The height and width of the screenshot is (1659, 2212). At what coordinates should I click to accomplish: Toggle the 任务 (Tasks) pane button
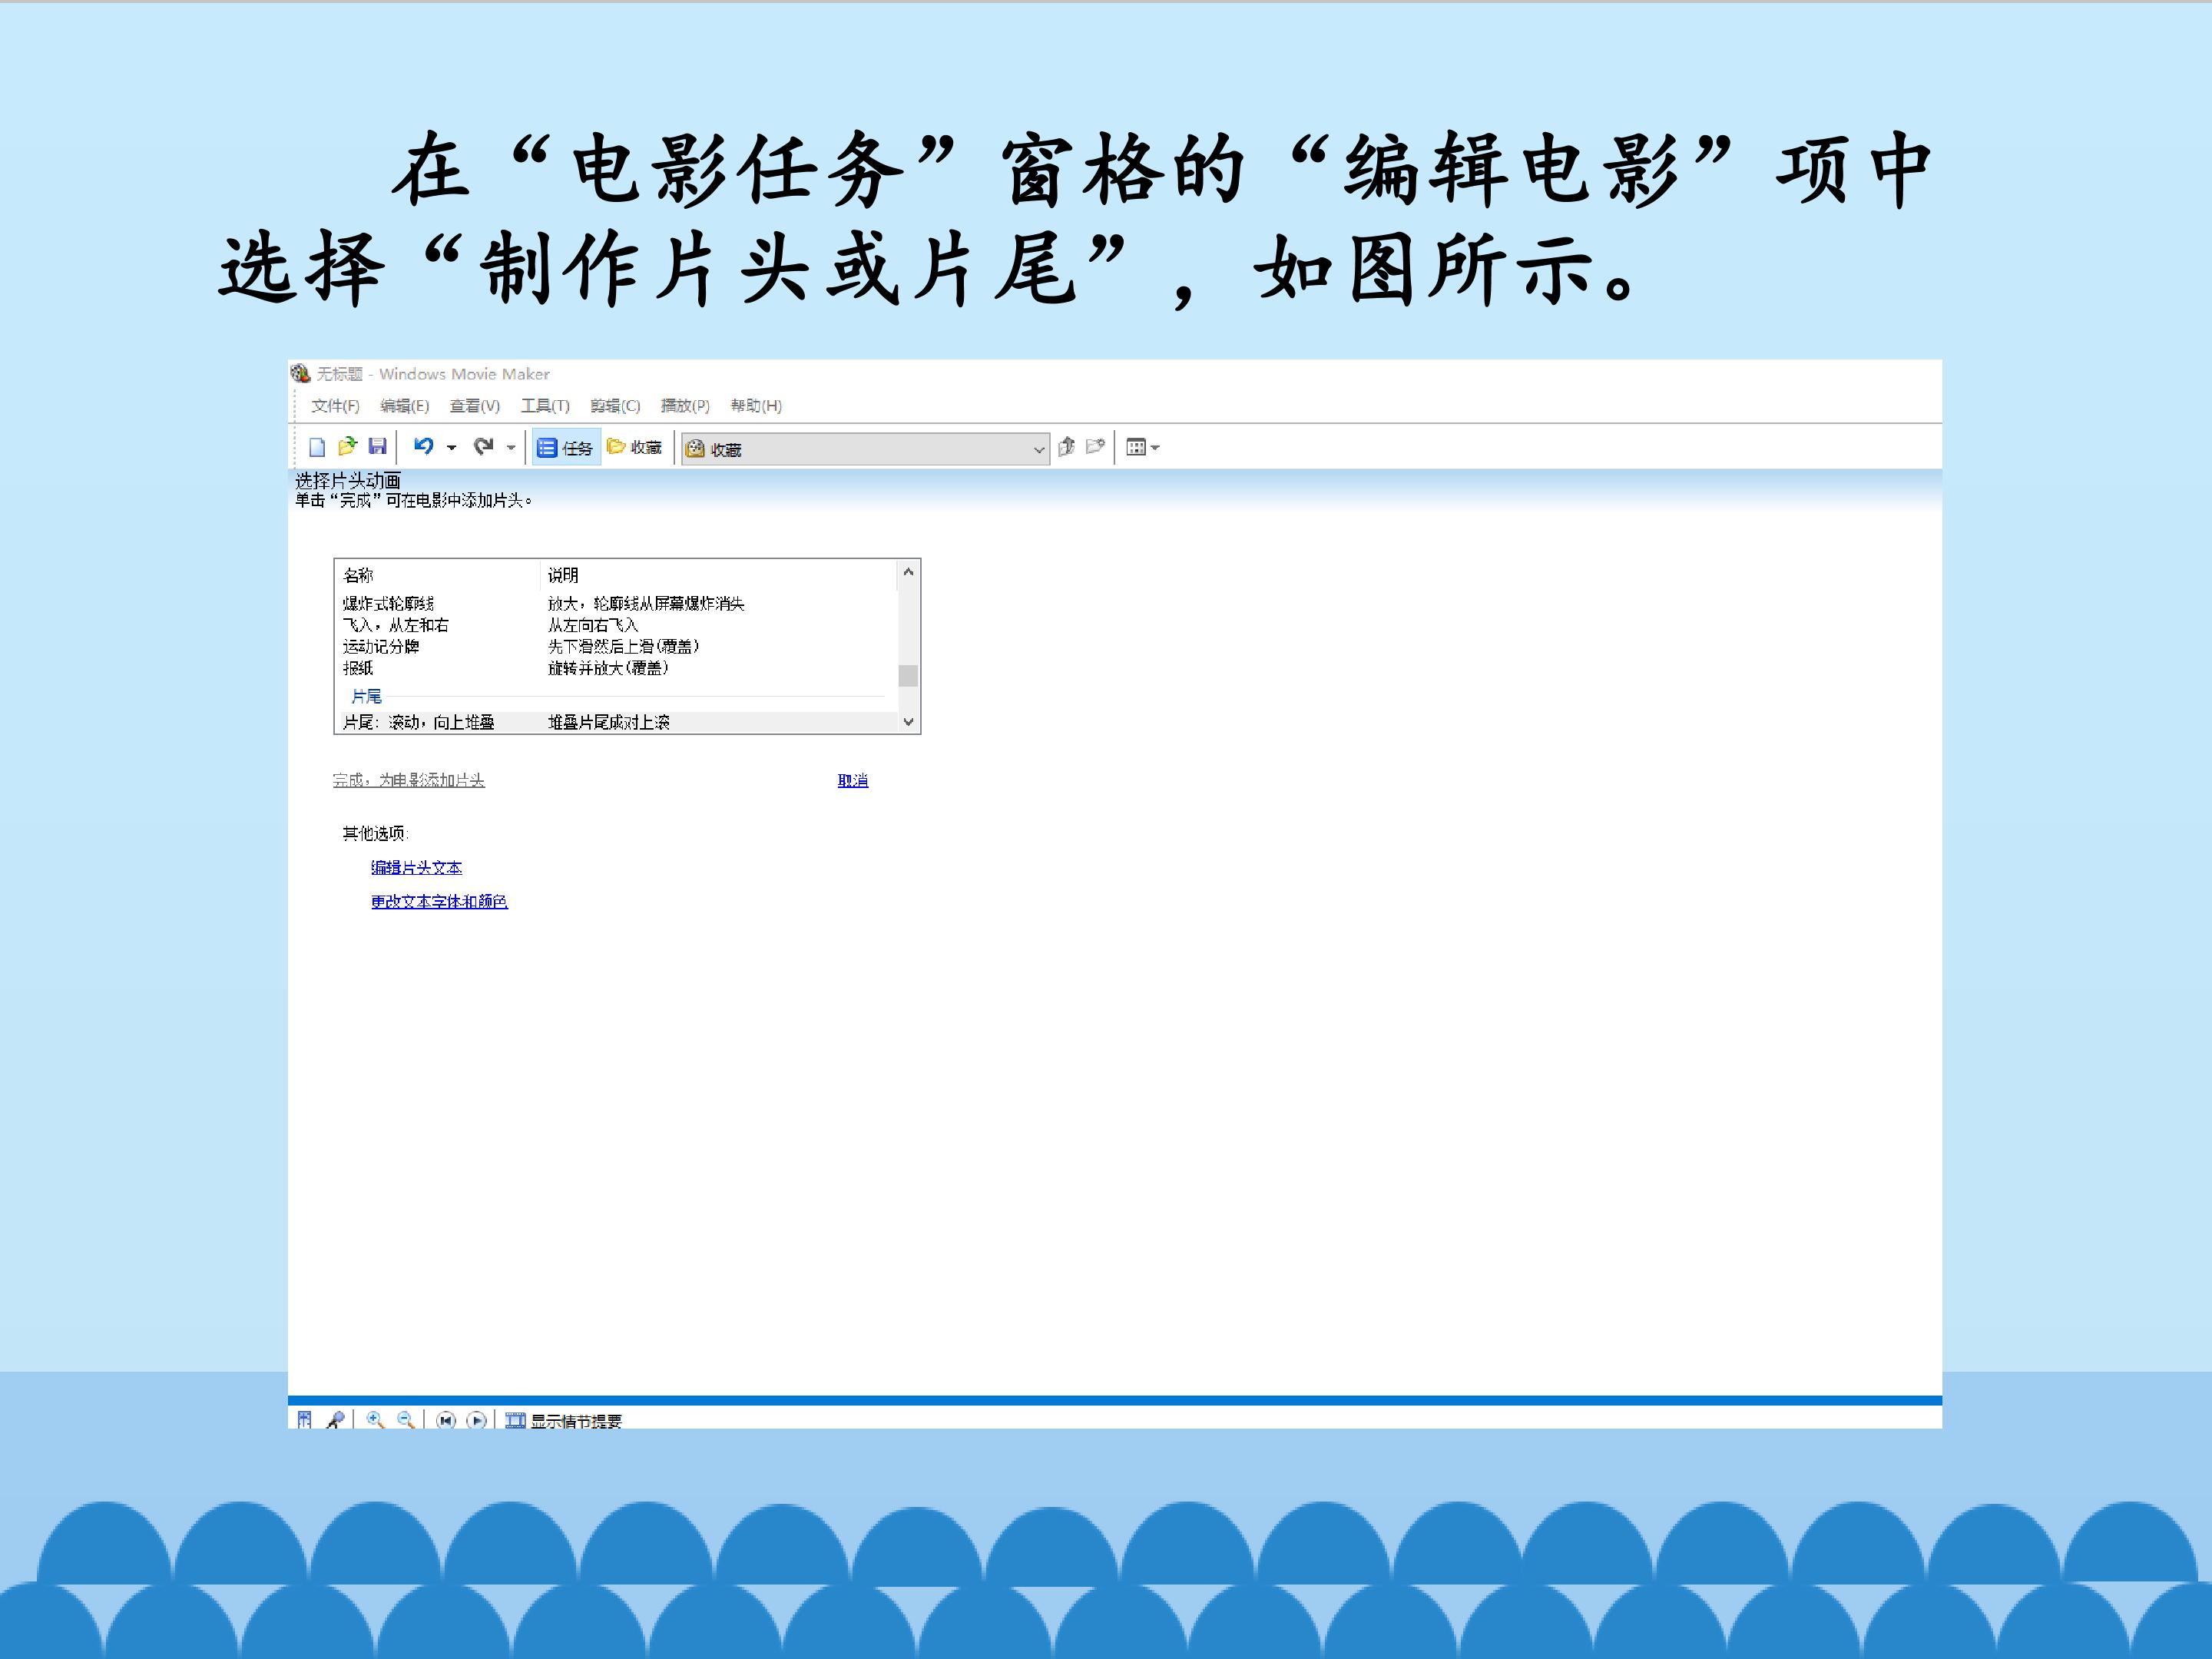point(565,448)
